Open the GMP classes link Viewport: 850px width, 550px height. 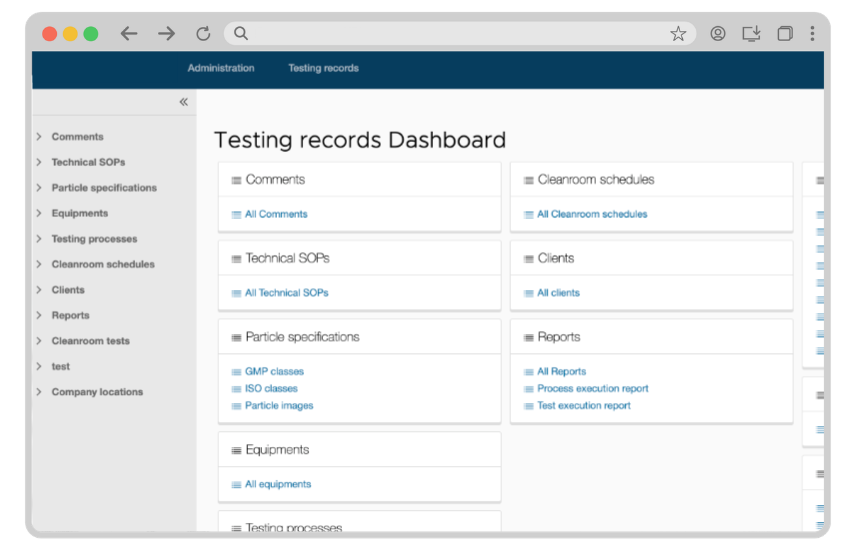click(x=274, y=372)
